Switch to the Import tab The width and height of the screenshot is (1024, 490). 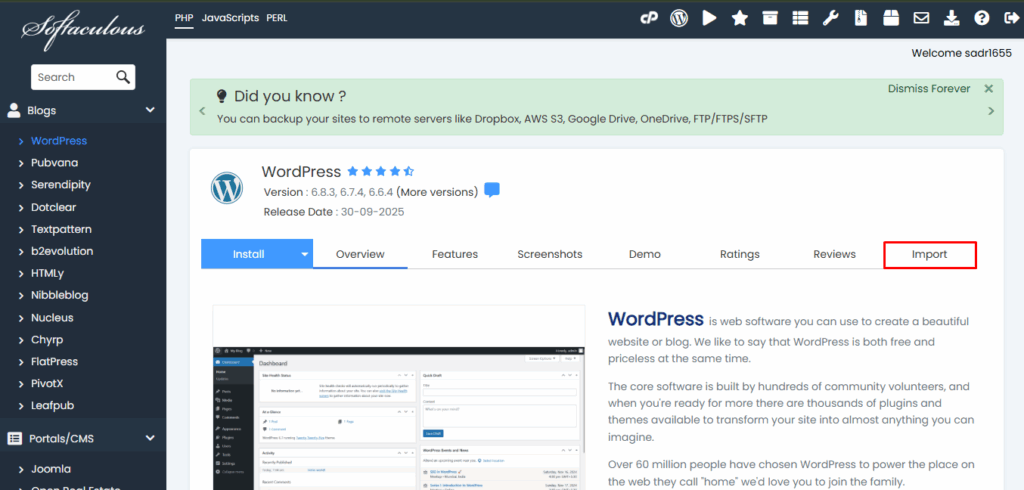[929, 254]
